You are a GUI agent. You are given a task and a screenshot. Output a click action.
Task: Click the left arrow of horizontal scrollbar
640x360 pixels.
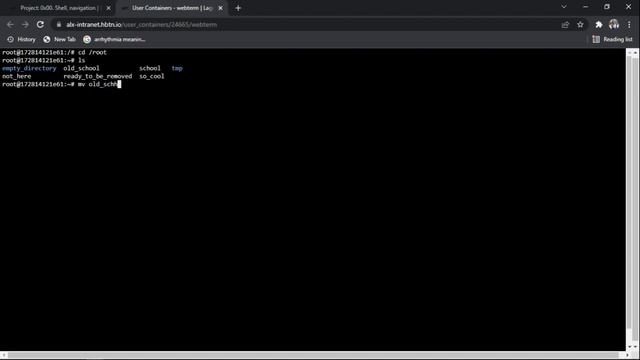tap(4, 355)
